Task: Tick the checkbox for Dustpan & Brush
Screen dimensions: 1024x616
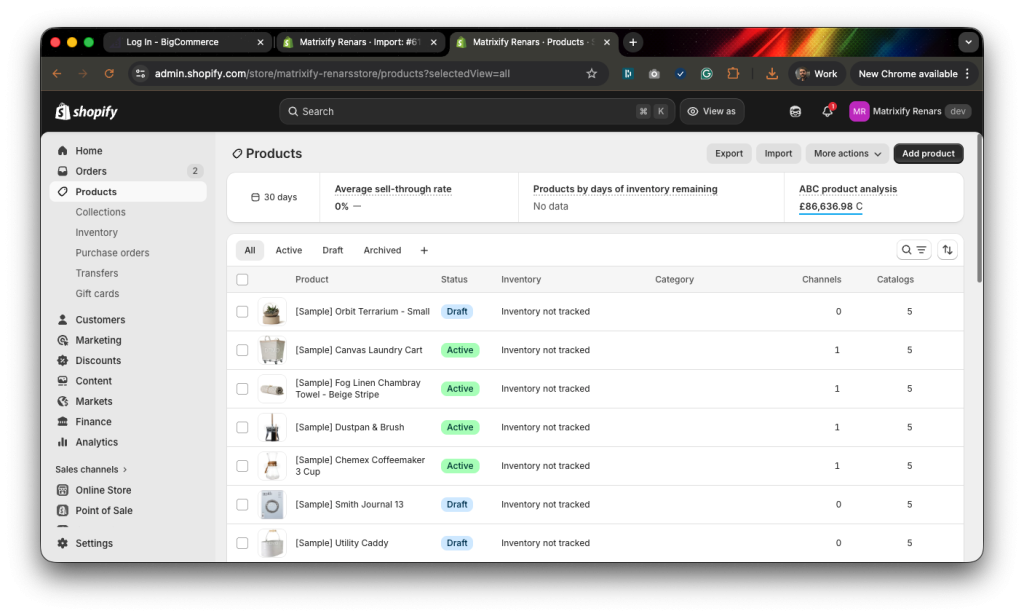Action: (x=242, y=427)
